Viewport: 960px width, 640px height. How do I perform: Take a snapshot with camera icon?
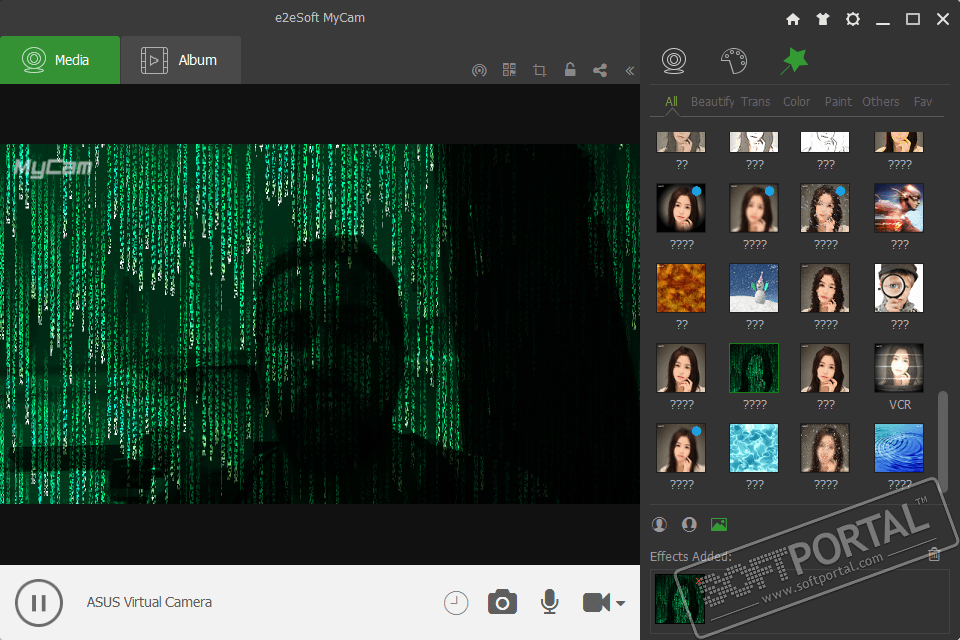pyautogui.click(x=502, y=603)
